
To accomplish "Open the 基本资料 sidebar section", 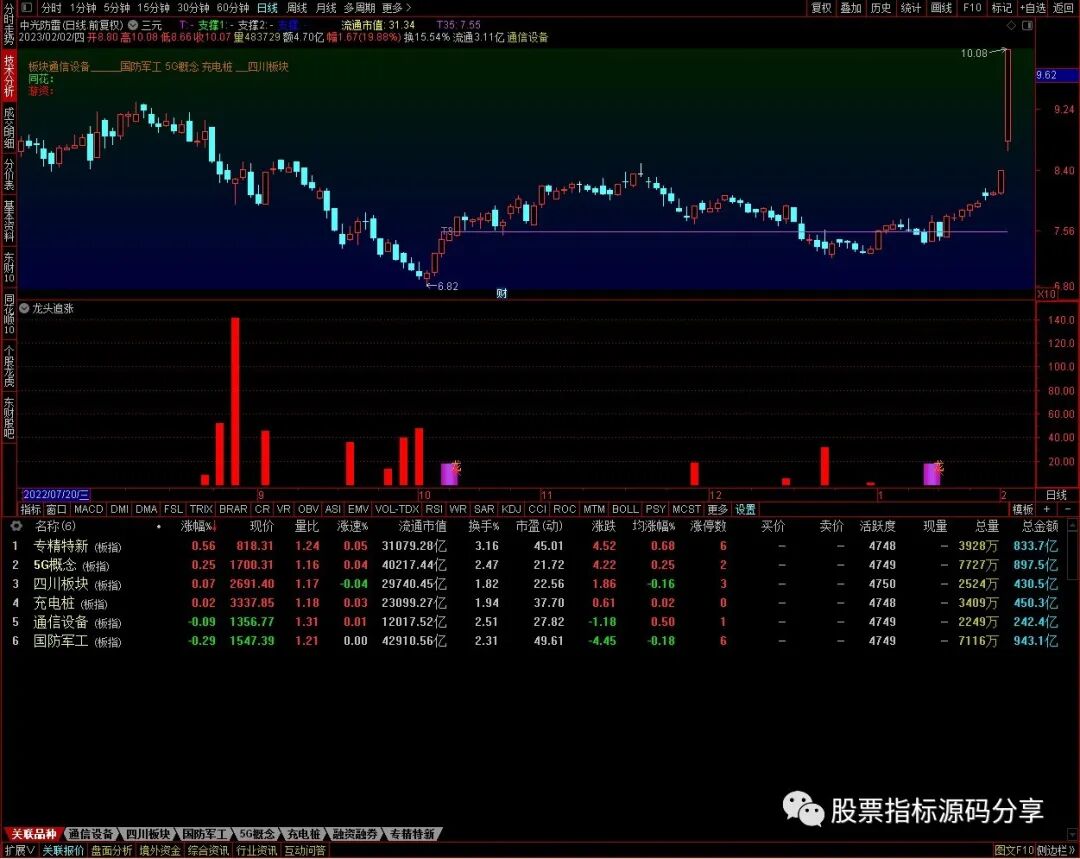I will coord(8,220).
